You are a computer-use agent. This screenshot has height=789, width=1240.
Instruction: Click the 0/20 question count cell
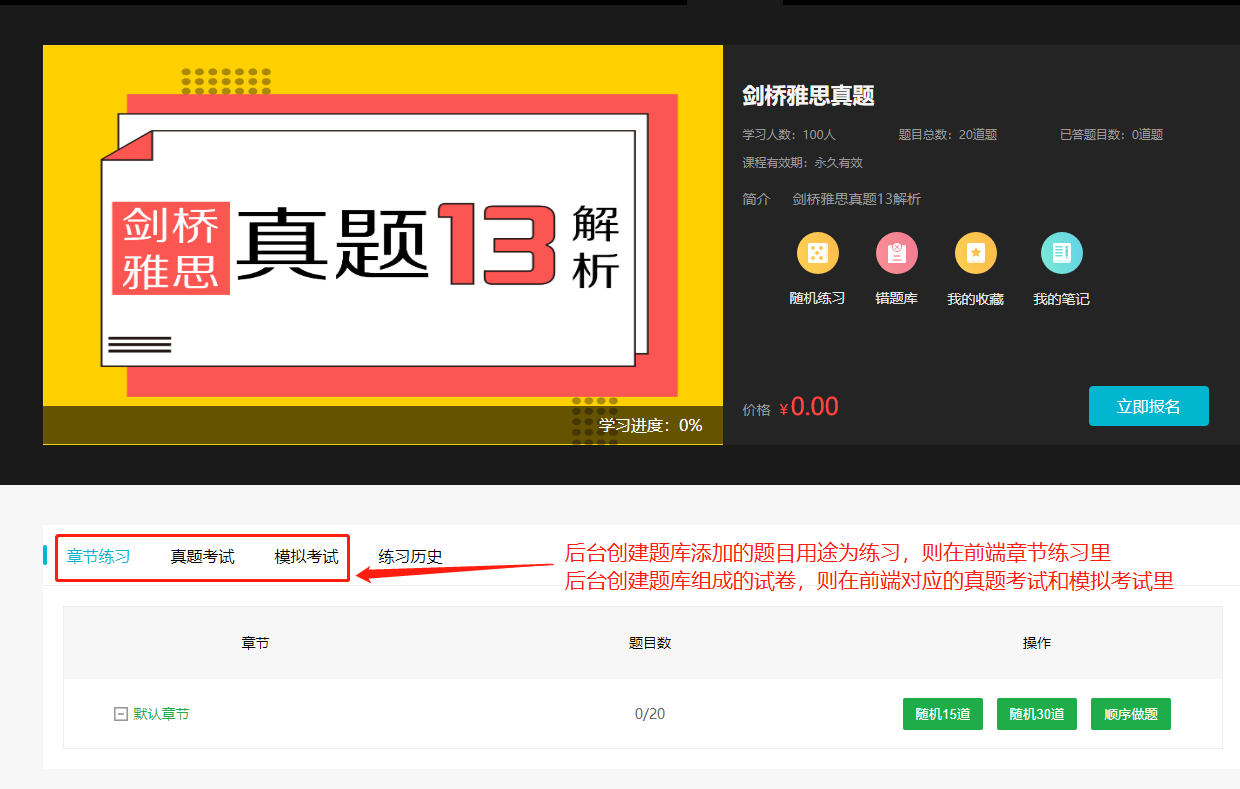650,714
